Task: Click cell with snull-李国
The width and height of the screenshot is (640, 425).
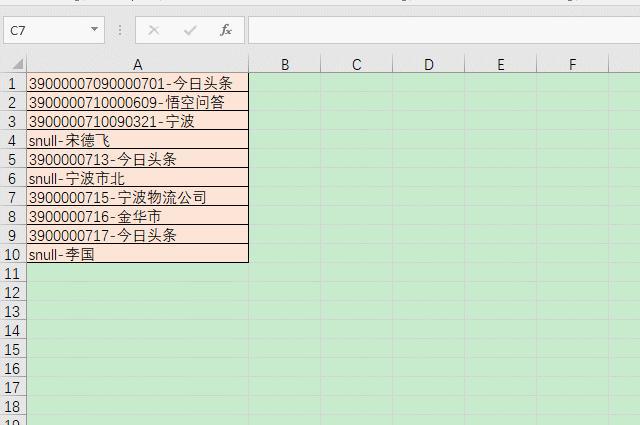Action: tap(138, 254)
